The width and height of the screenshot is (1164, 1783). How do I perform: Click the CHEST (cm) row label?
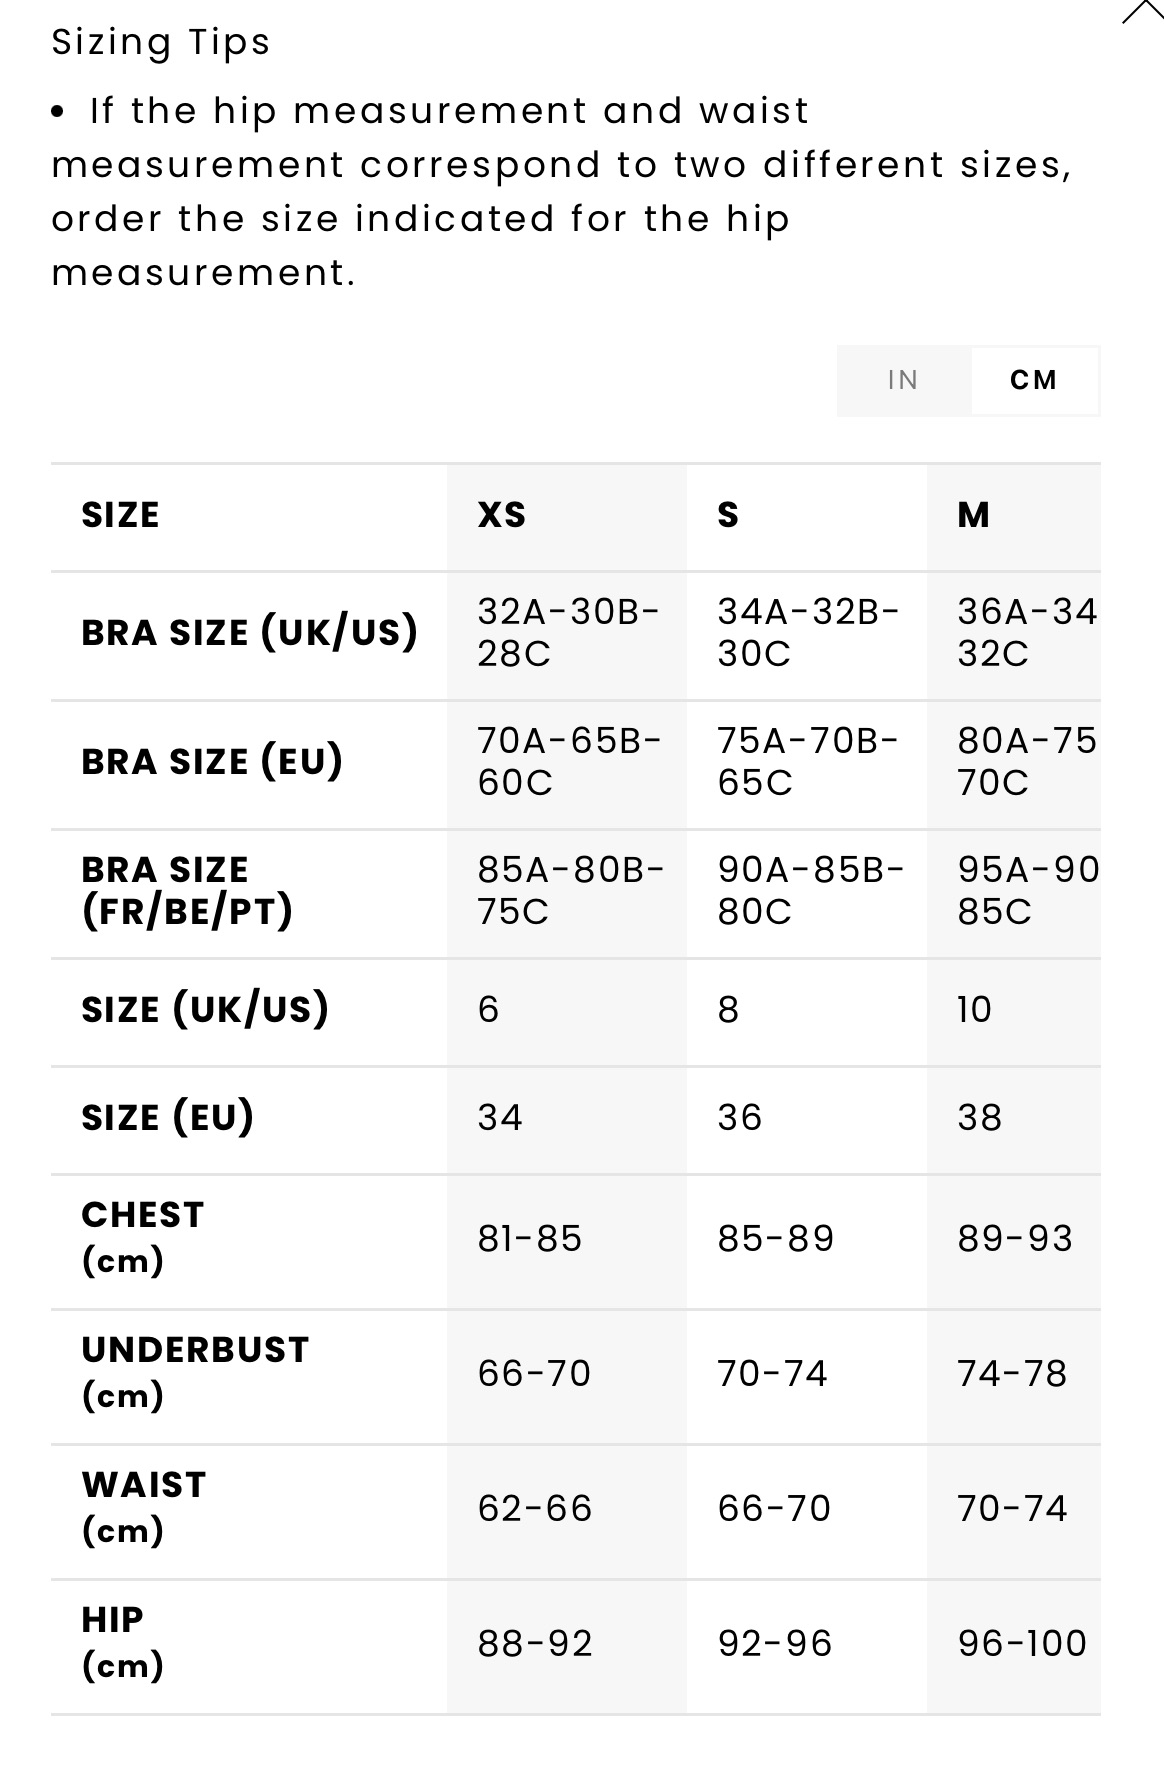[x=143, y=1237]
